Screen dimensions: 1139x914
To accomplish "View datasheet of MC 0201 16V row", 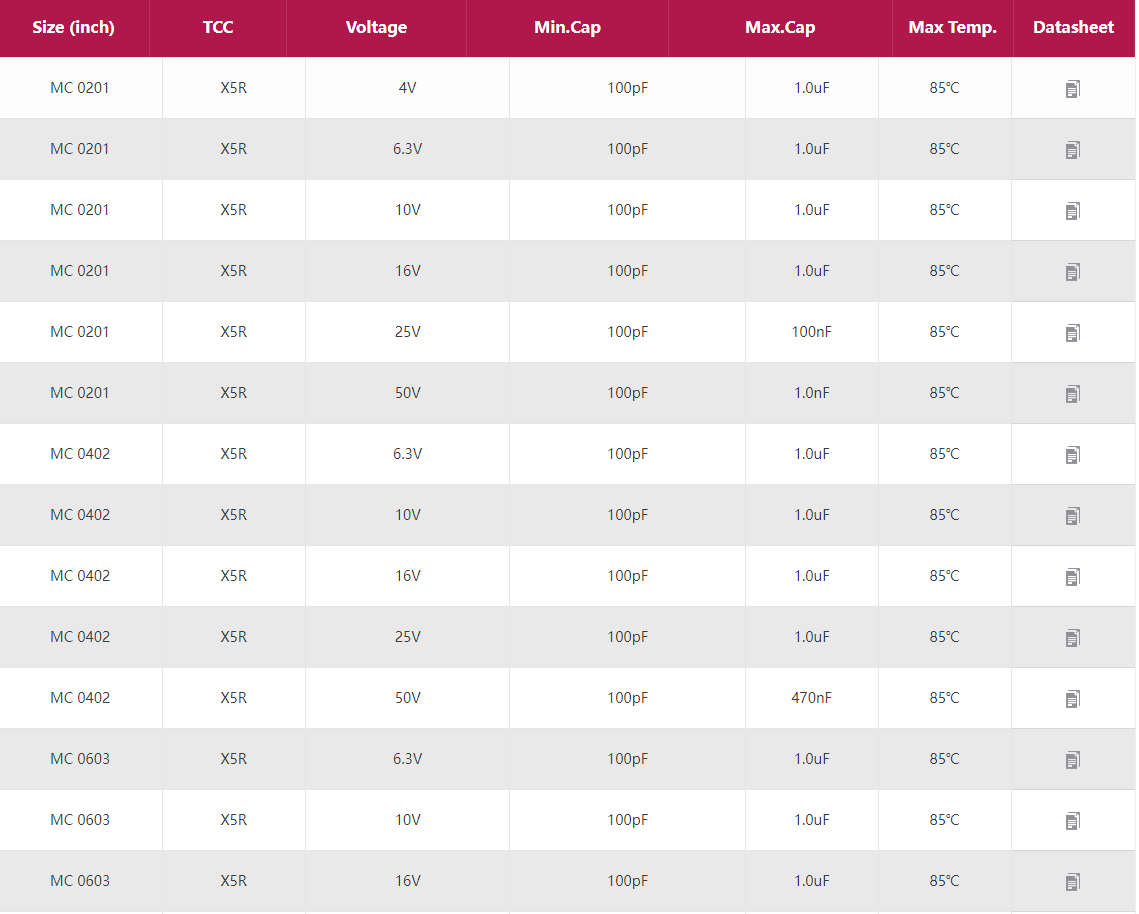I will [x=1072, y=272].
